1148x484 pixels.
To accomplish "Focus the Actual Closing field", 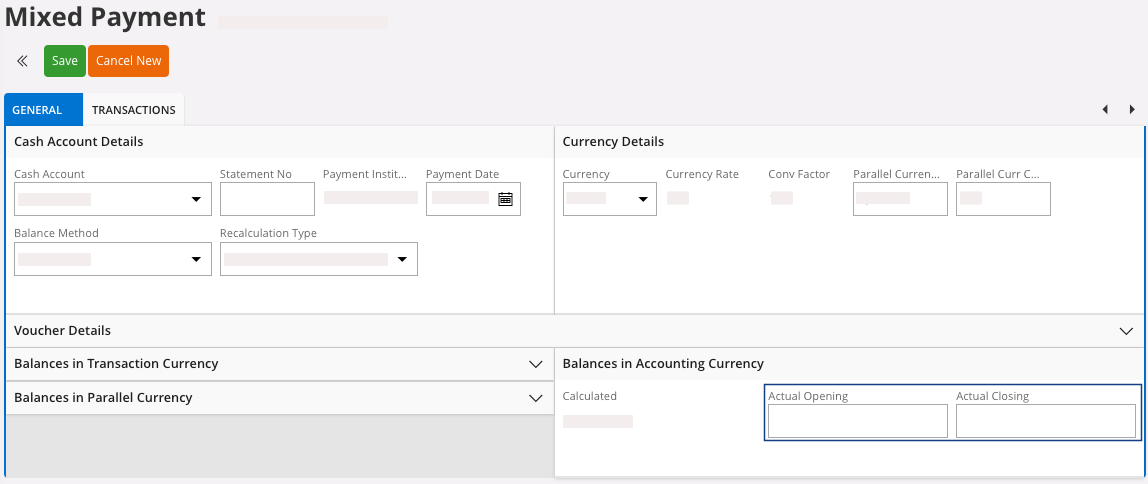I will [1045, 421].
